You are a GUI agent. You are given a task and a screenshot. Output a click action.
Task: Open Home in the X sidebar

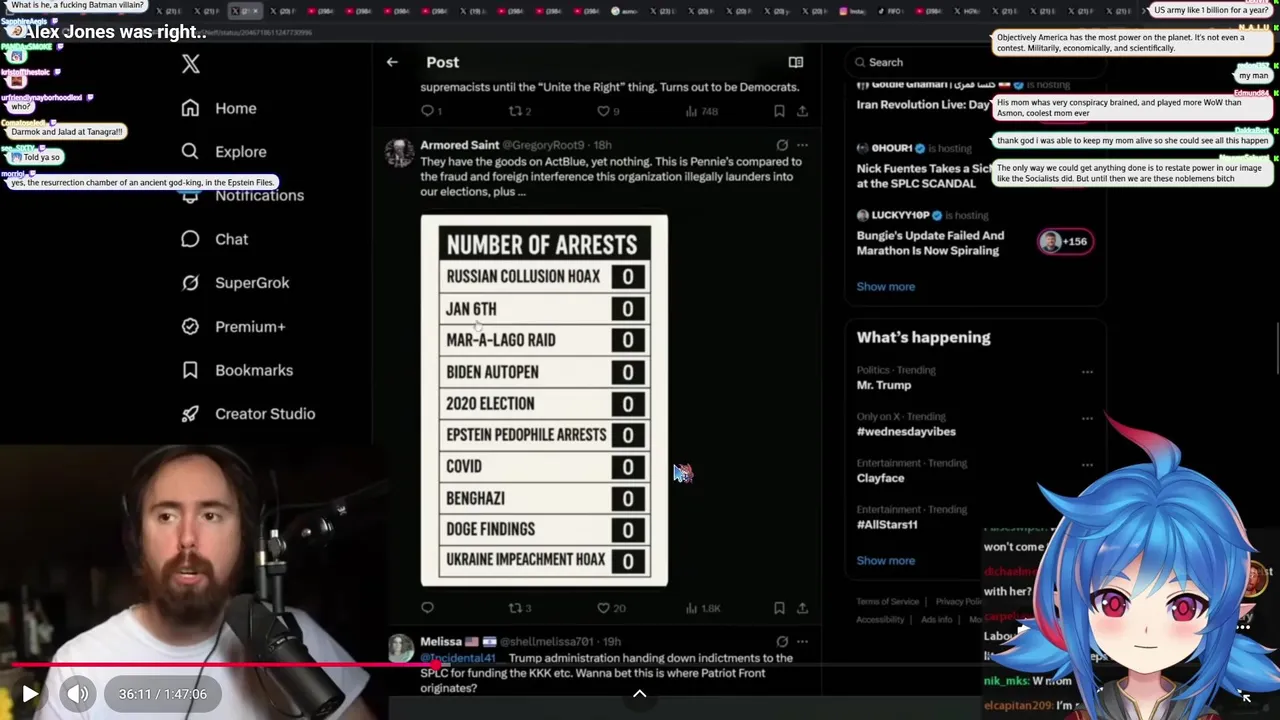tap(235, 108)
